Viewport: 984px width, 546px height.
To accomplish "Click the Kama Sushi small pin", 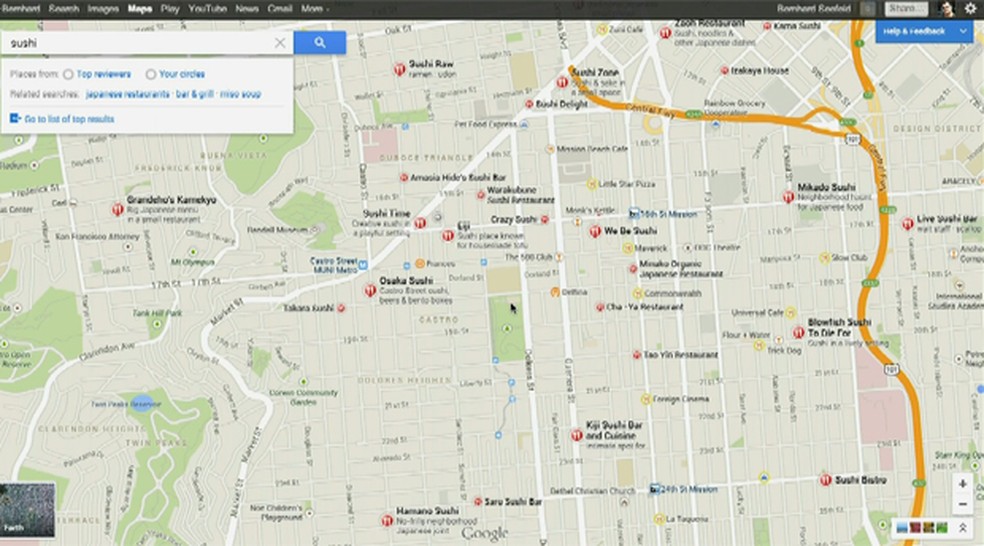I will pos(767,26).
